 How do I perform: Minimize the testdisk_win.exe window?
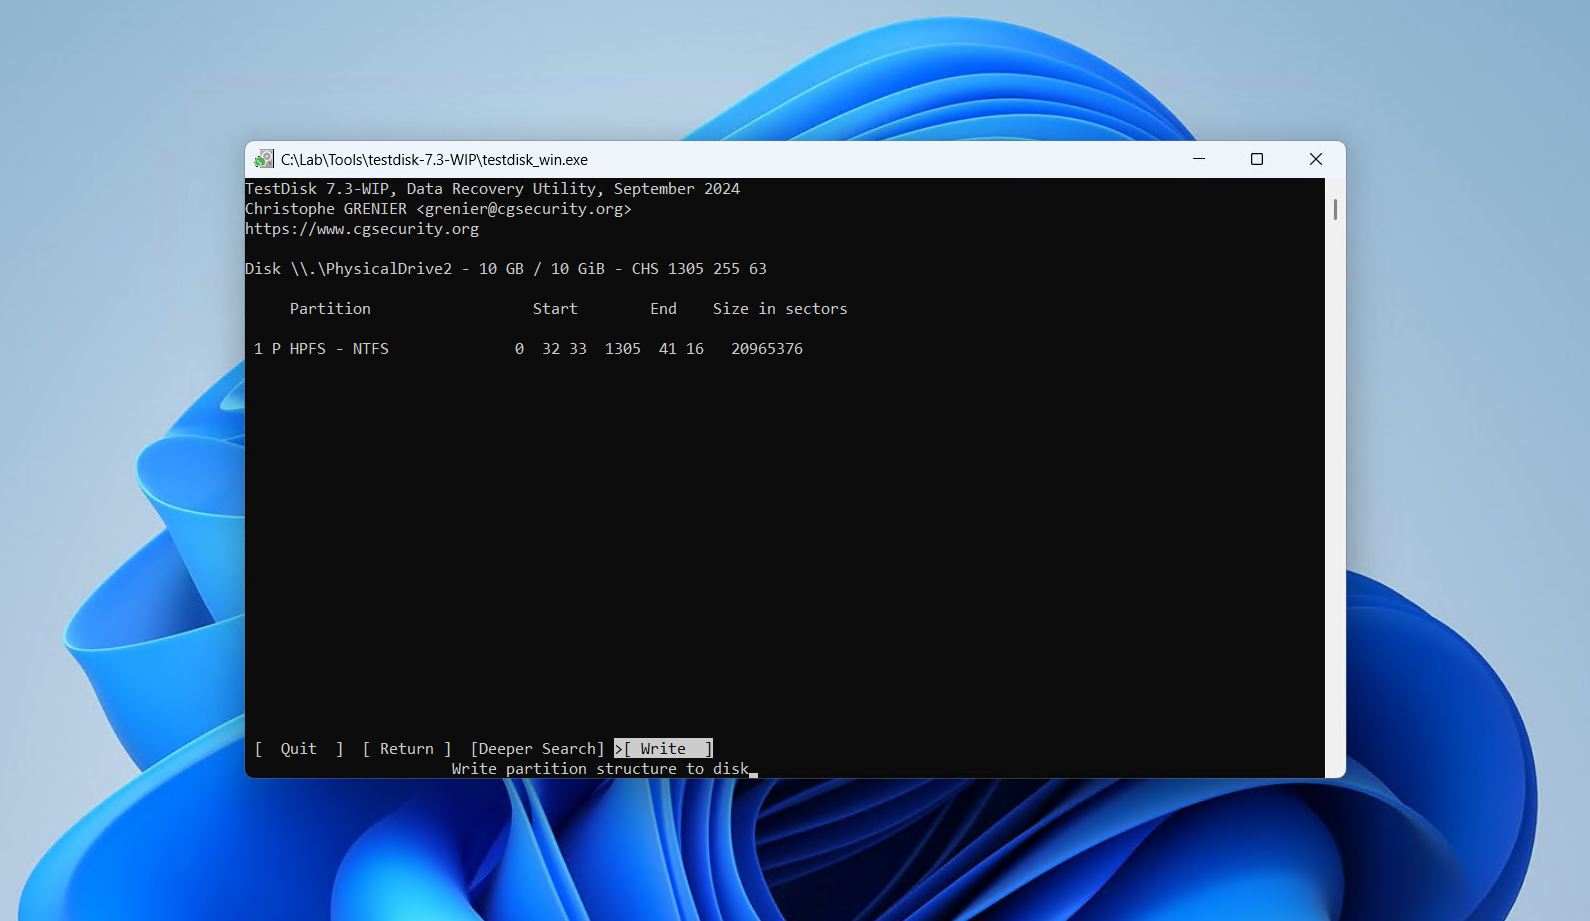(1199, 159)
